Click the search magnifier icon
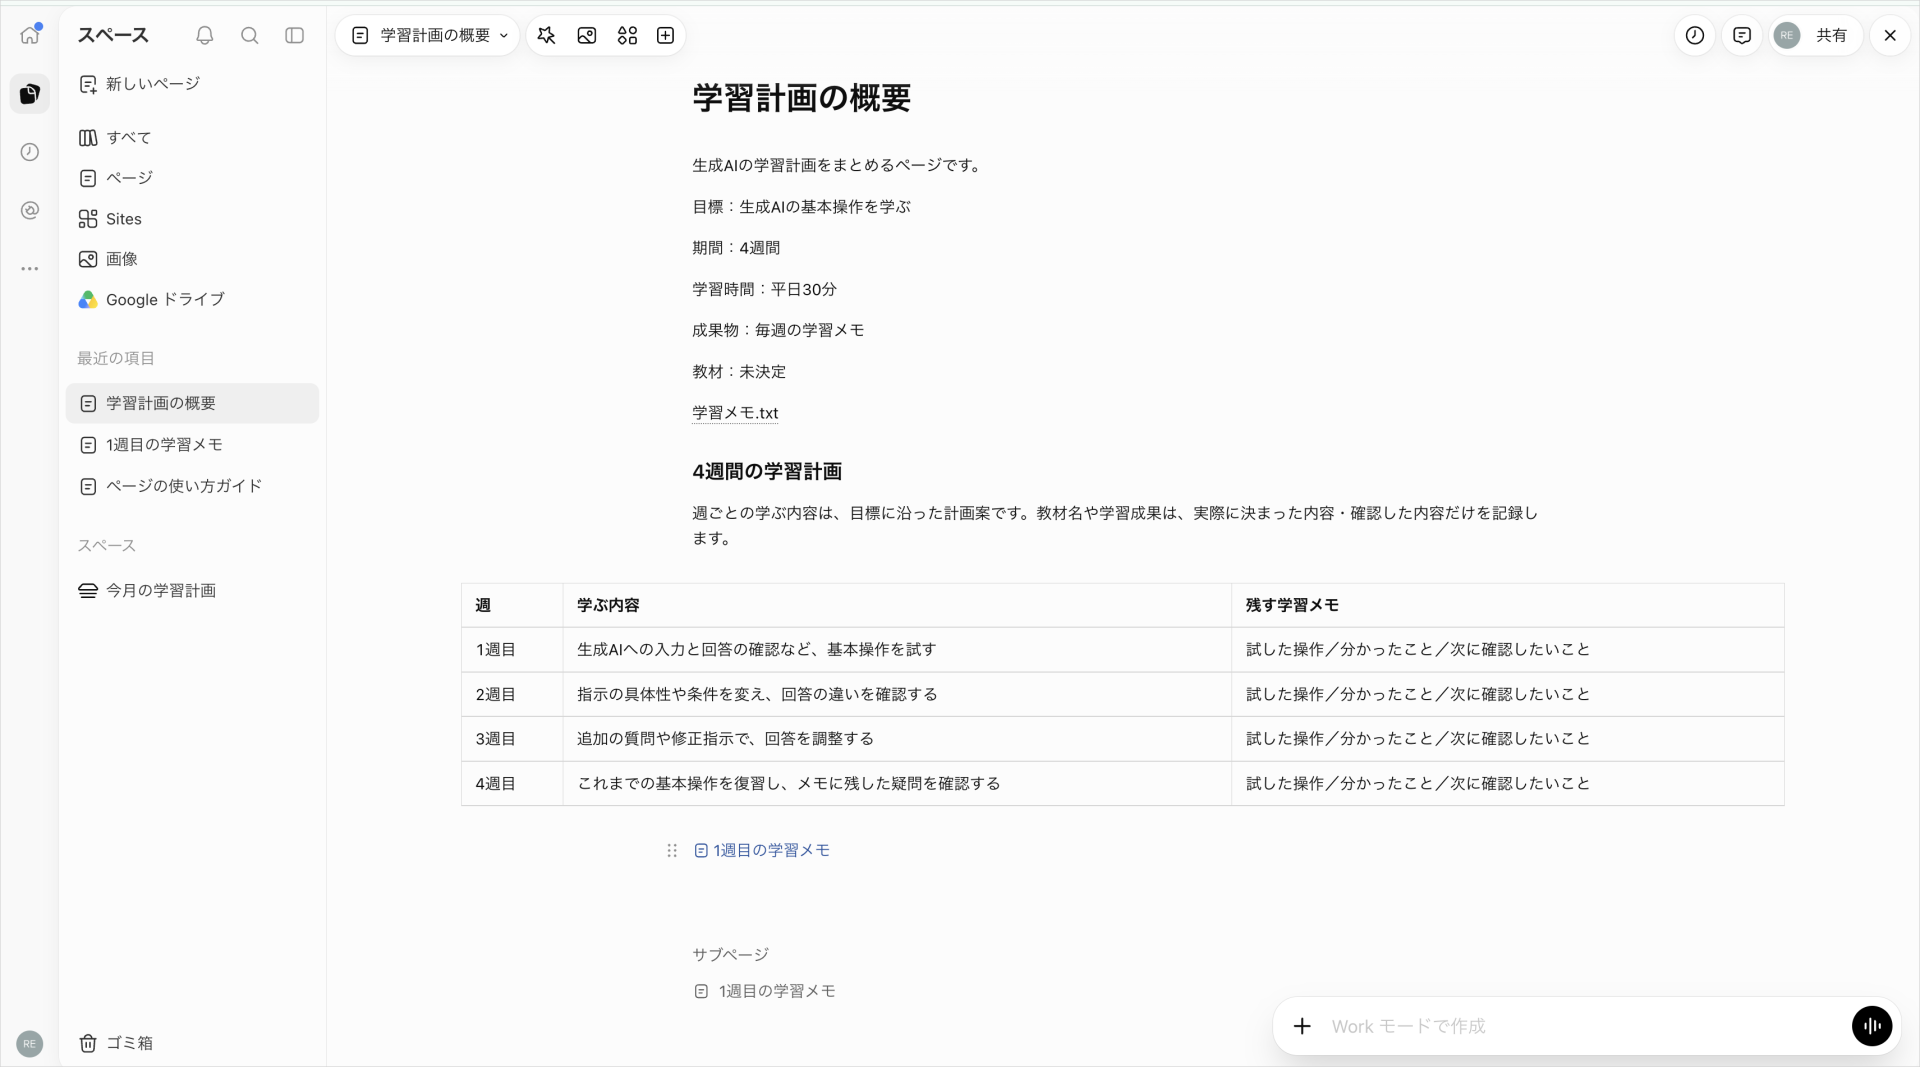 tap(250, 35)
